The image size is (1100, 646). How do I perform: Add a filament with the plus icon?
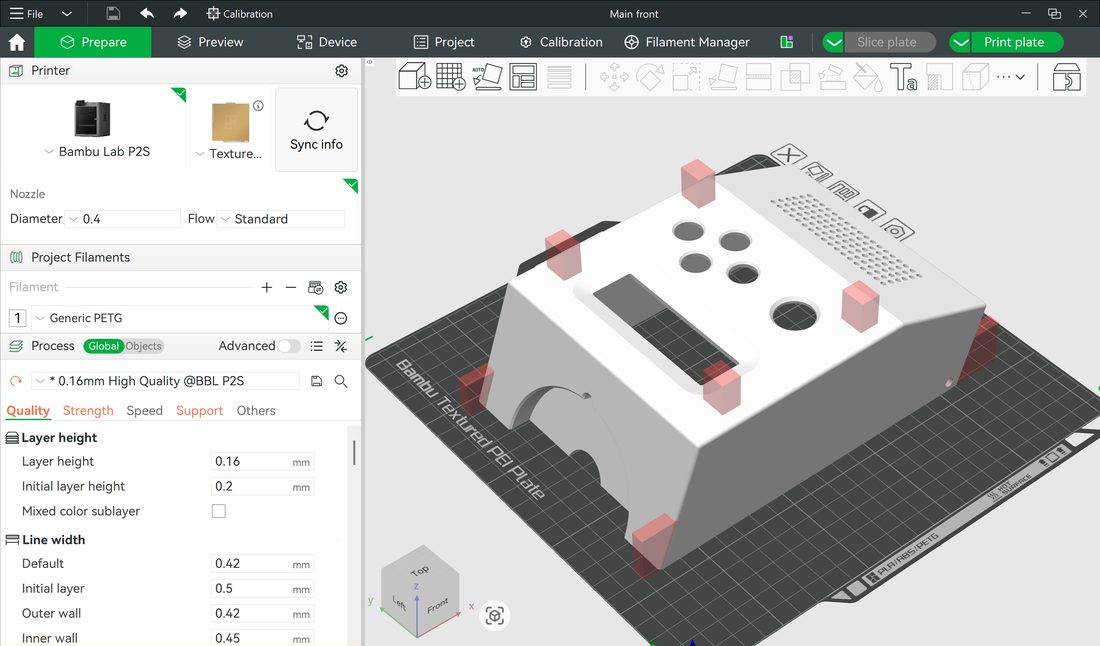[x=267, y=287]
